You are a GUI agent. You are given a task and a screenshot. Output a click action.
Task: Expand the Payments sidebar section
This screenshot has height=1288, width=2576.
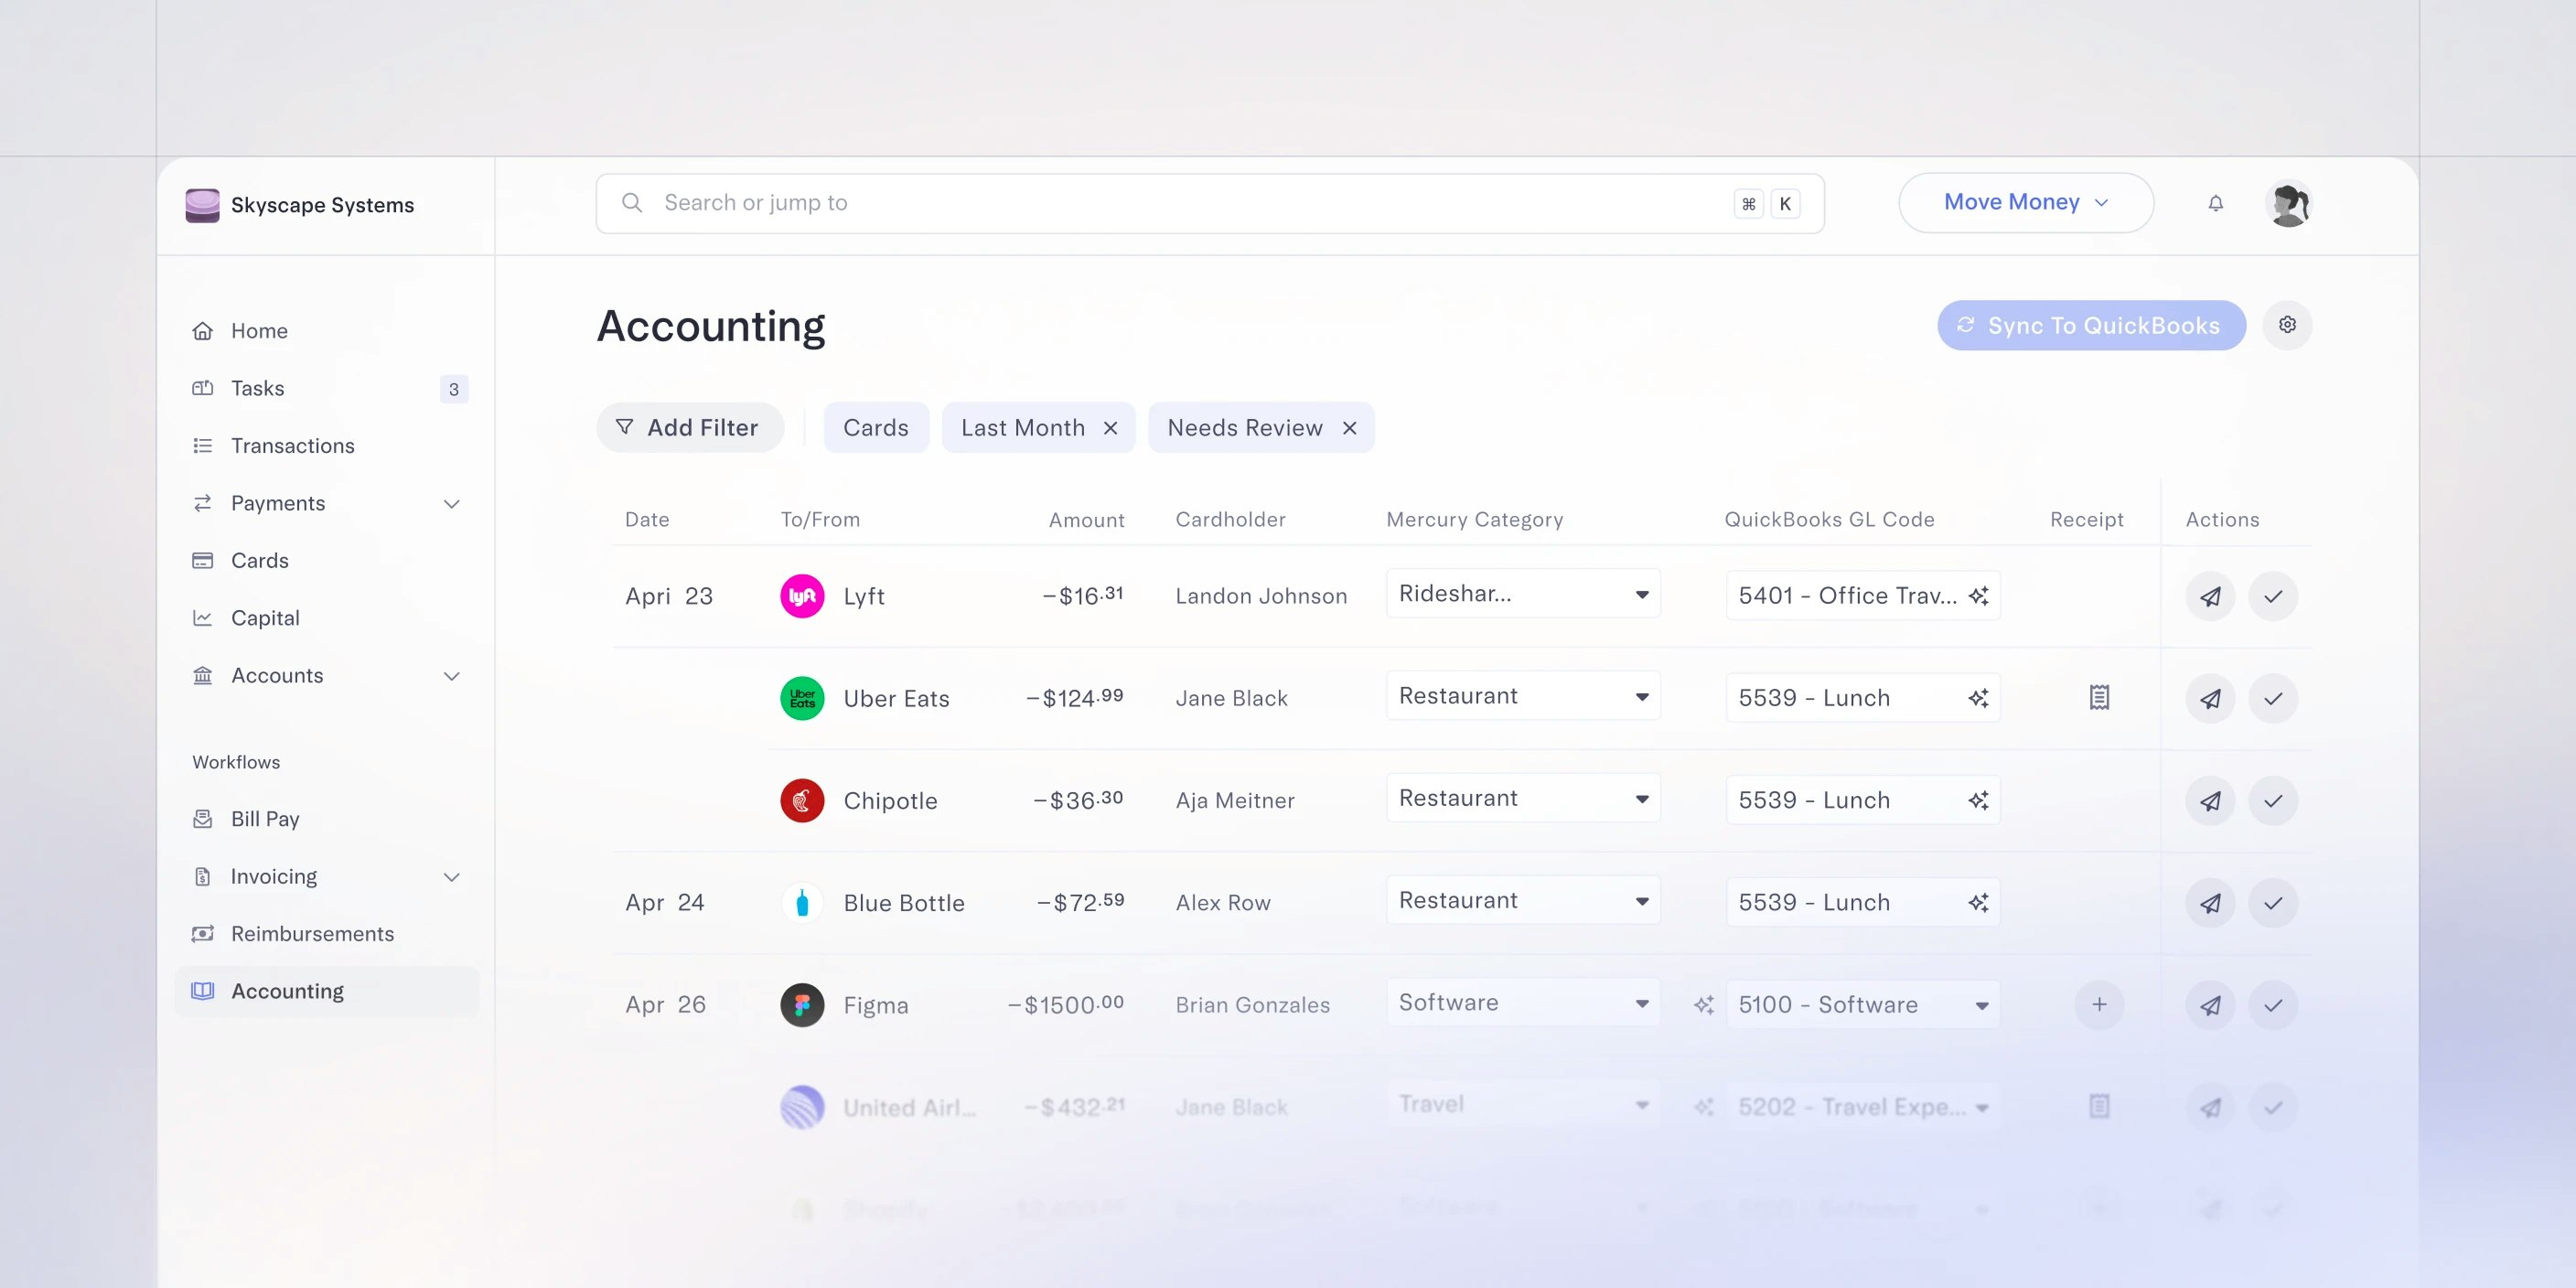[452, 504]
